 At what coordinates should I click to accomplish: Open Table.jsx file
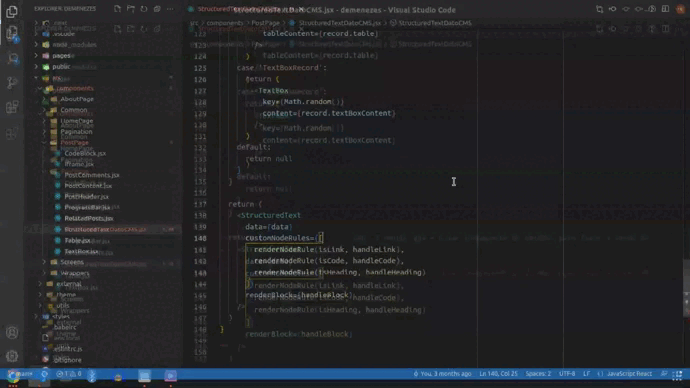77,240
